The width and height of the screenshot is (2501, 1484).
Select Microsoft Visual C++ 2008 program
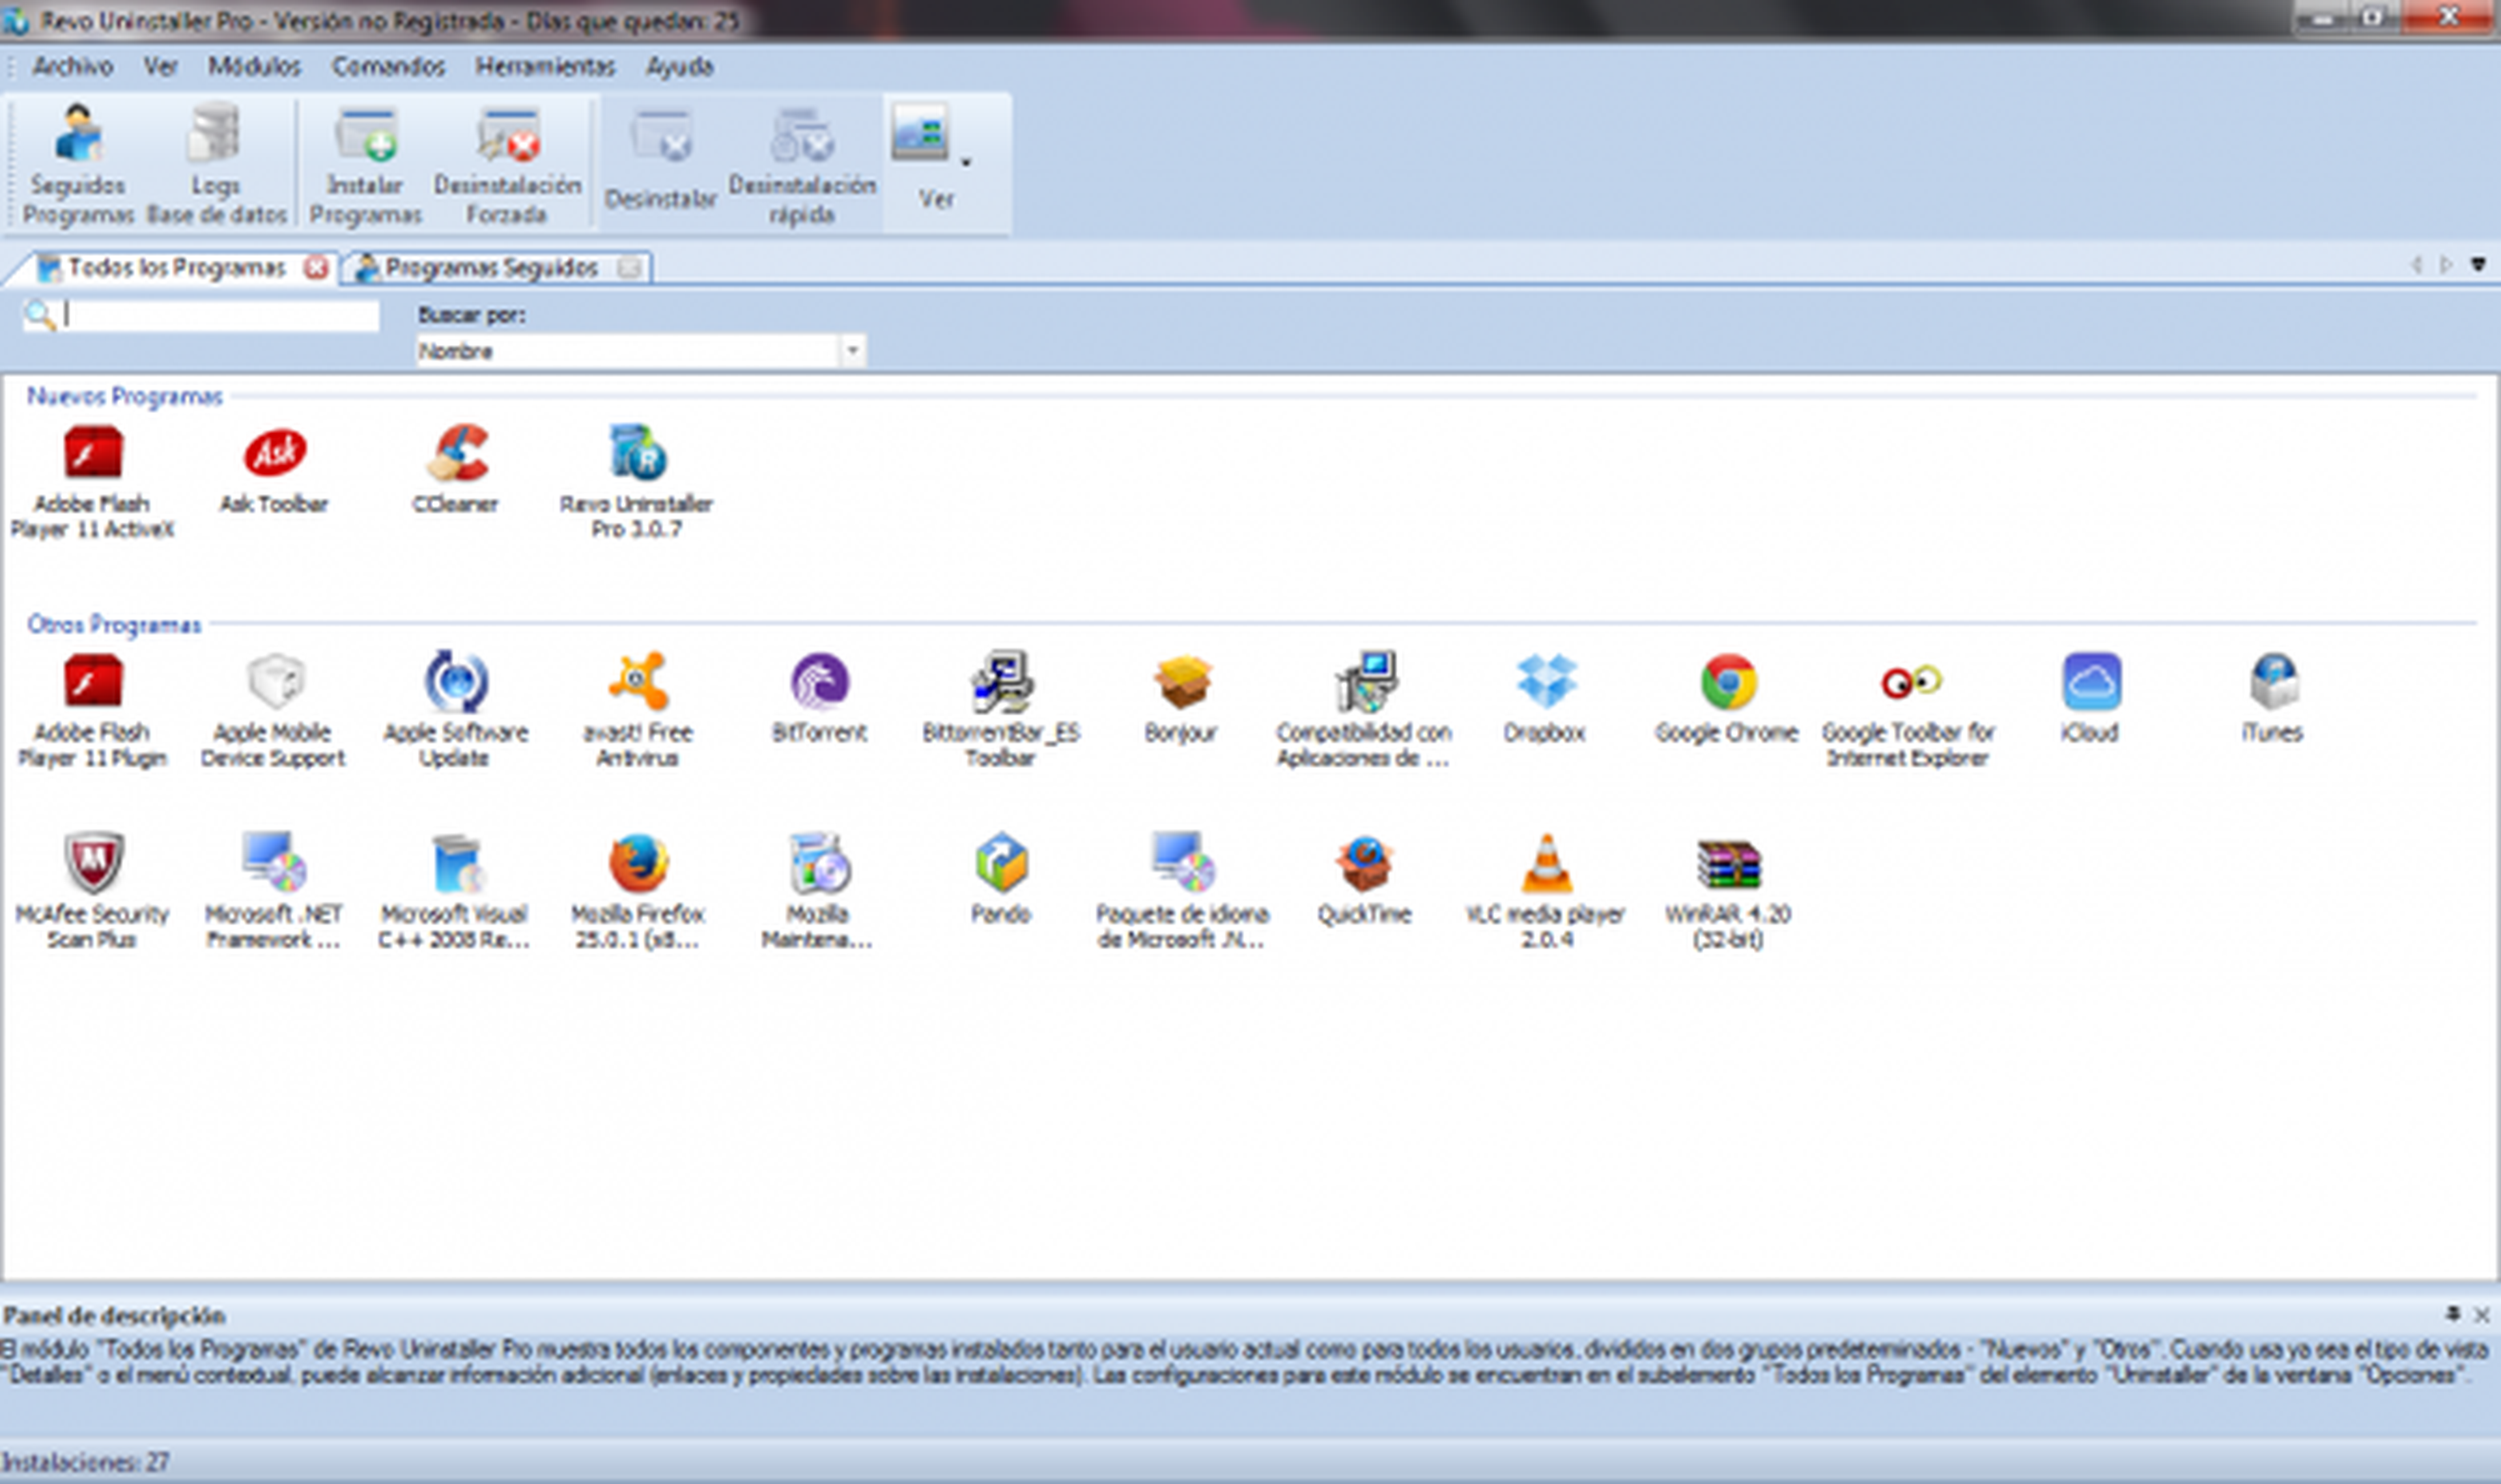pos(455,892)
